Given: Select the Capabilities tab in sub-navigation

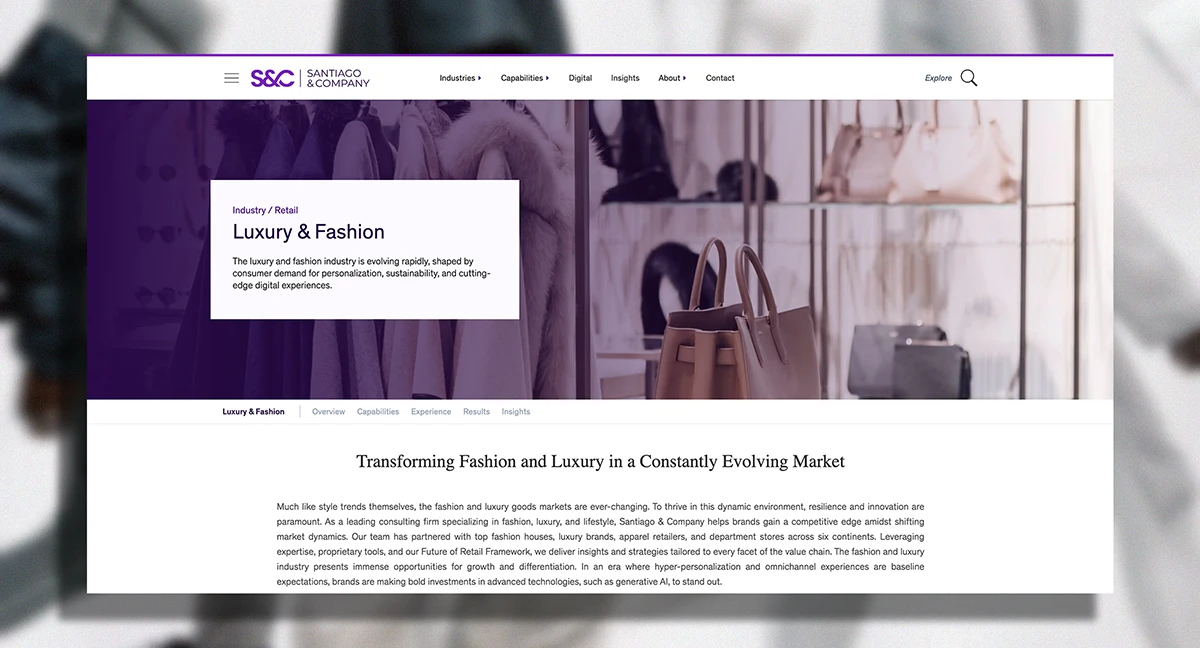Looking at the screenshot, I should (378, 412).
